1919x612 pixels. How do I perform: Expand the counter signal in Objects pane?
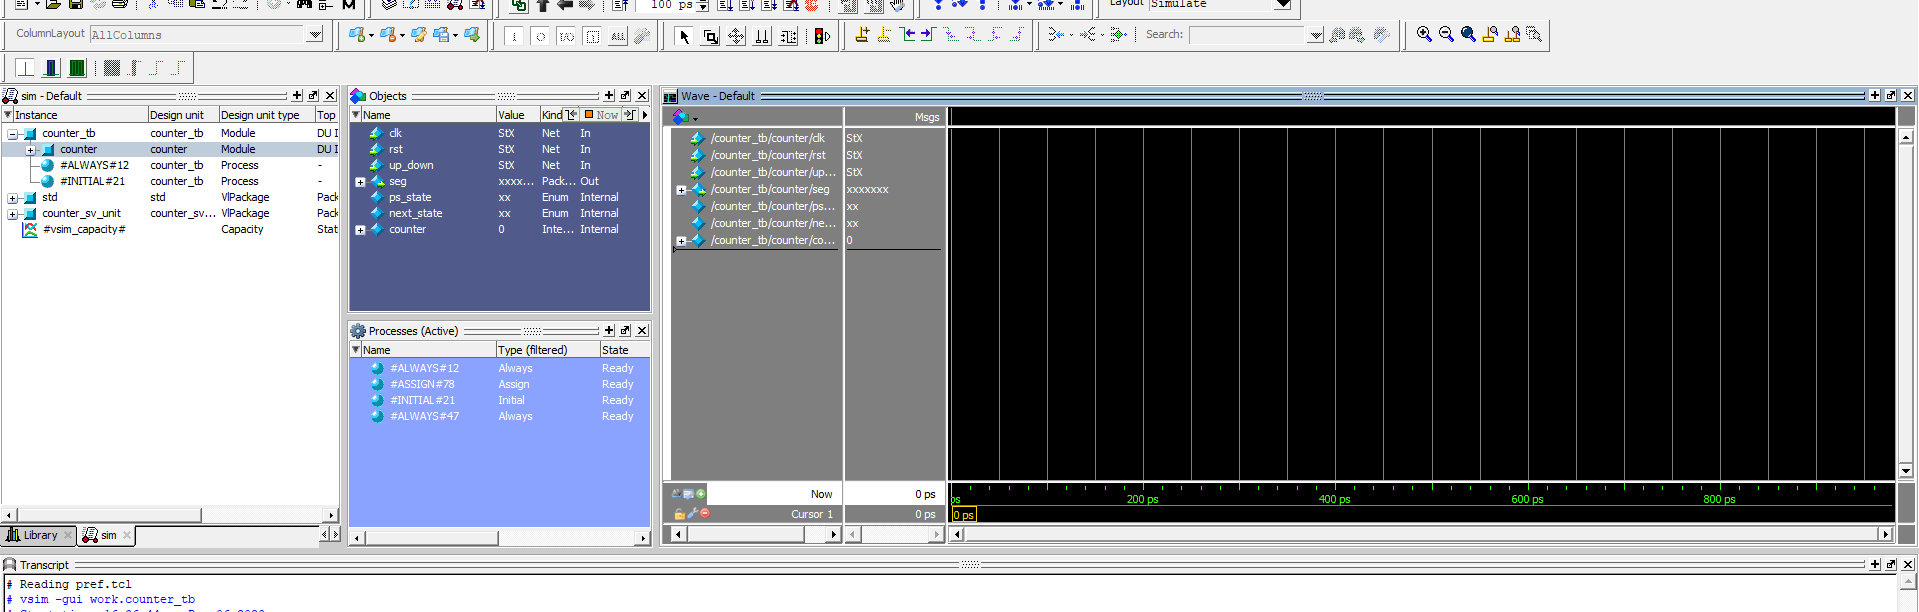[x=360, y=230]
